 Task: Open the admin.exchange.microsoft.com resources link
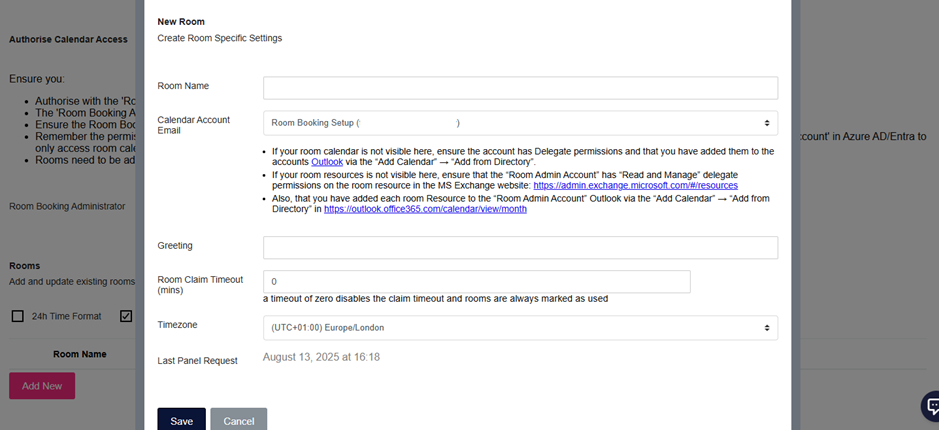635,186
